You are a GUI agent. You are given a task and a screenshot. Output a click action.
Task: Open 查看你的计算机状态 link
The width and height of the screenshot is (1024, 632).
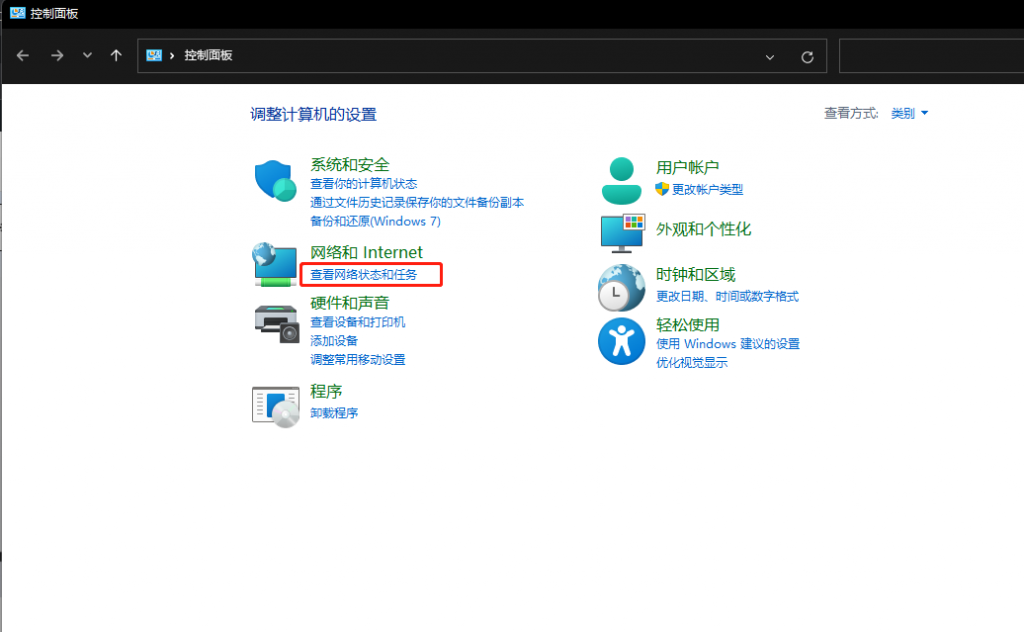[363, 184]
